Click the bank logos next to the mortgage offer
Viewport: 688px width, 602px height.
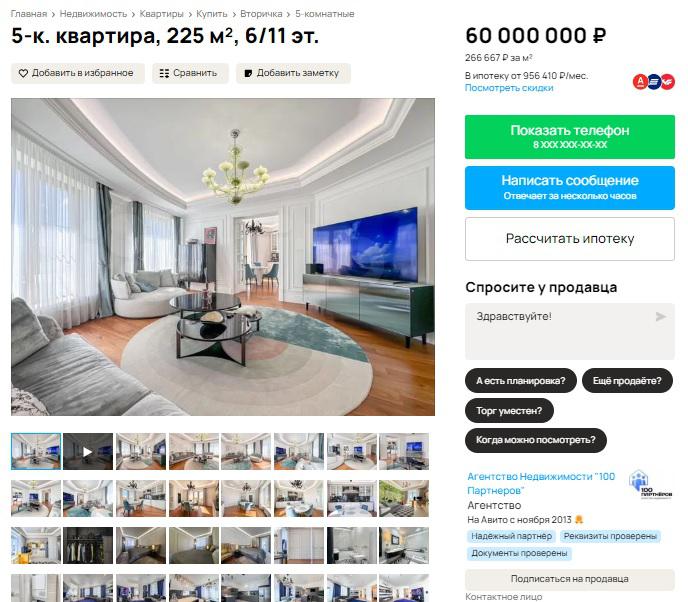[653, 82]
